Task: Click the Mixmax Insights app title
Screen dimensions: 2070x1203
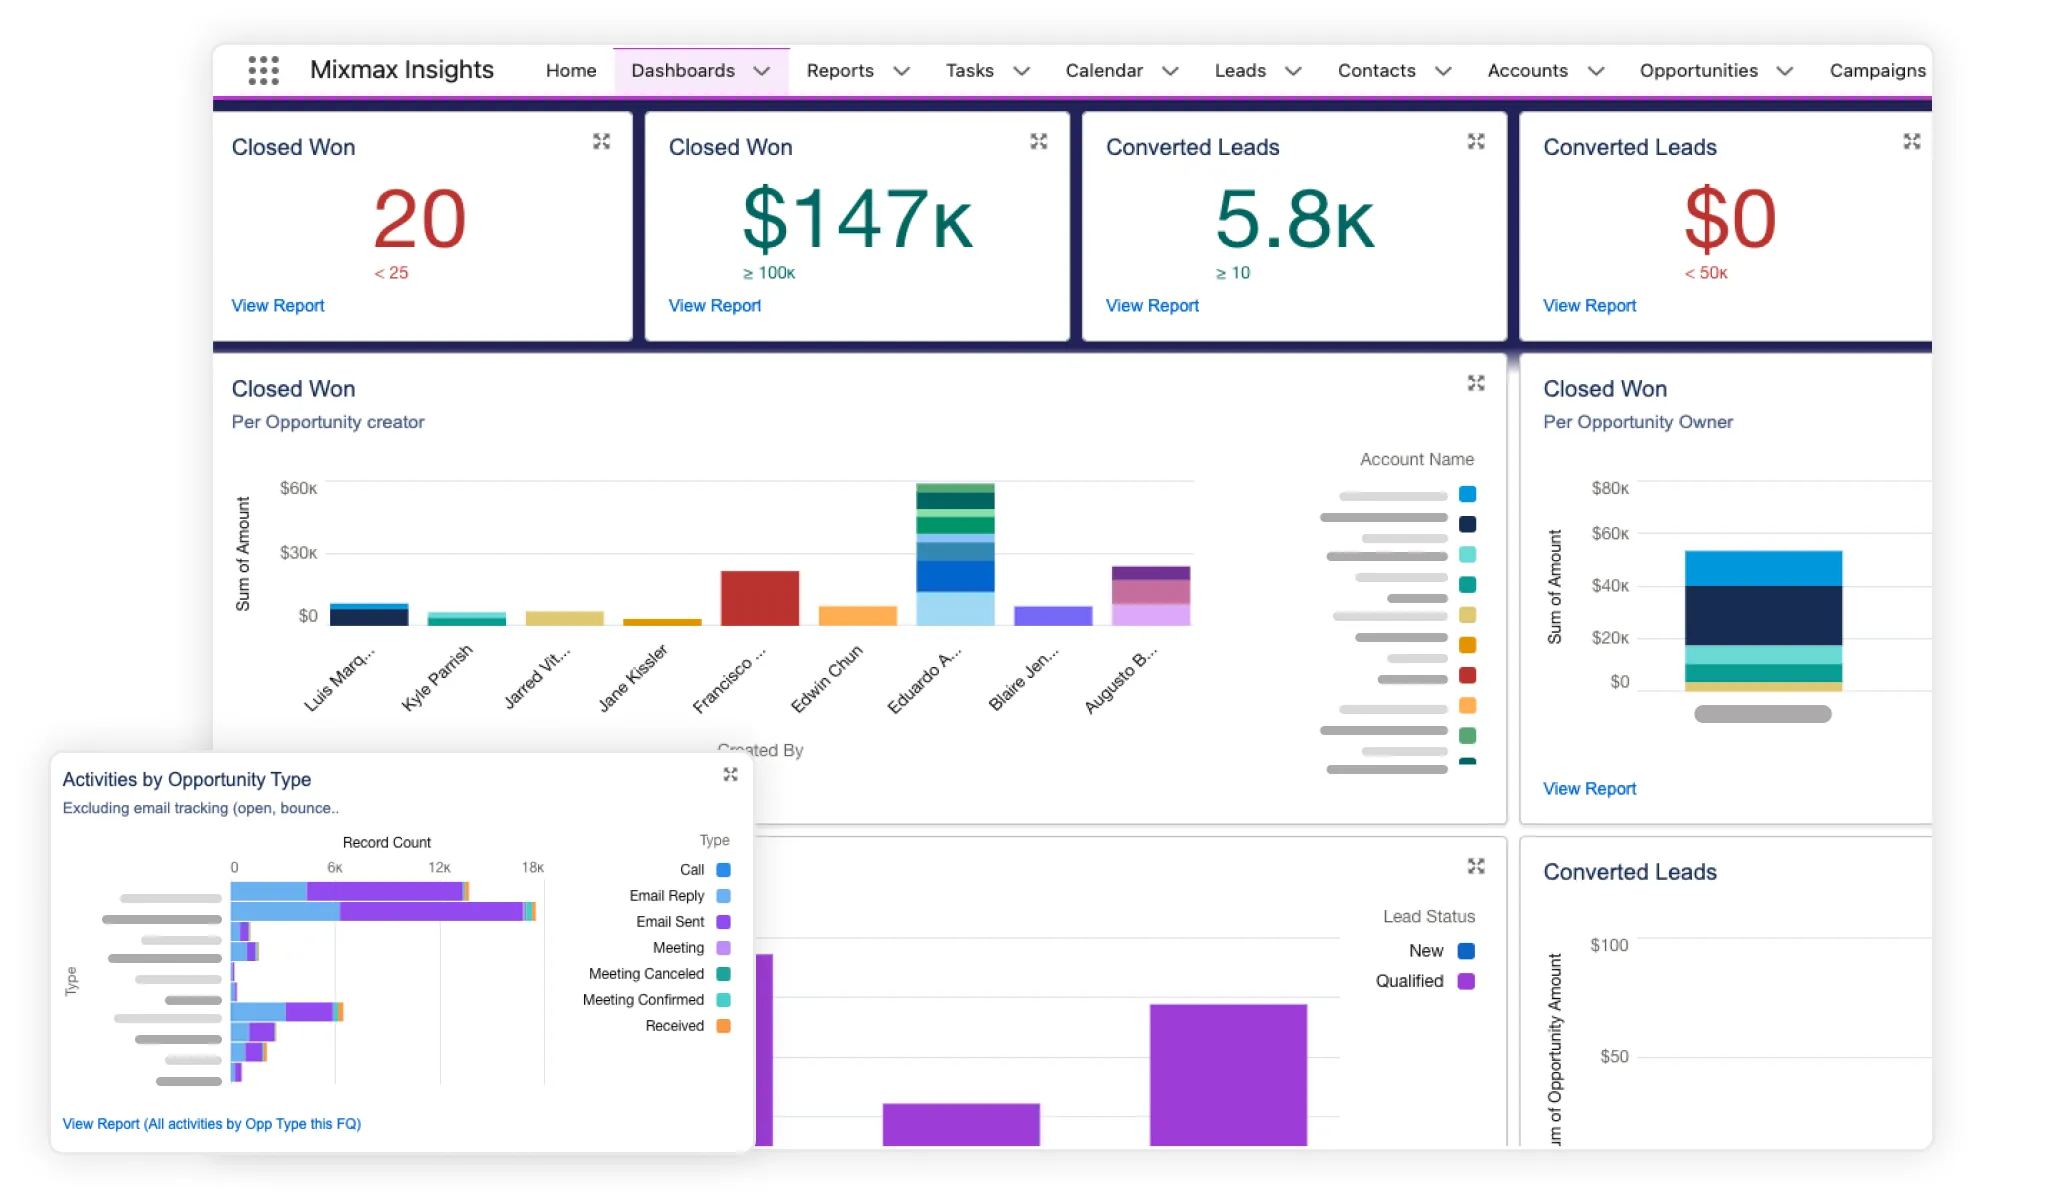Action: click(x=401, y=70)
